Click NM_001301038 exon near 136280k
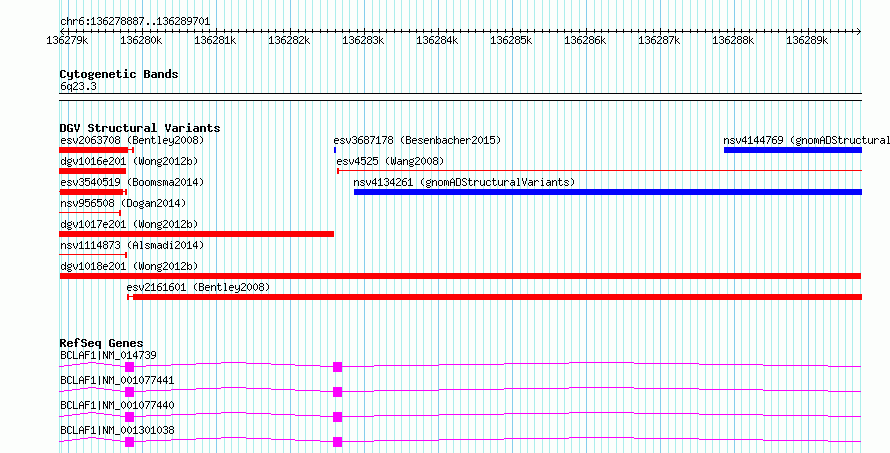The width and height of the screenshot is (890, 453). (129, 442)
